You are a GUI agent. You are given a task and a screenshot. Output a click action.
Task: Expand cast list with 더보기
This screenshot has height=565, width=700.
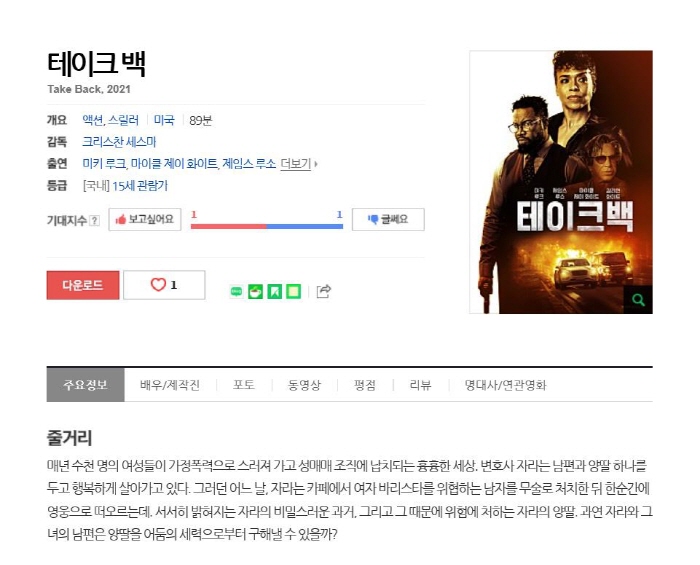pyautogui.click(x=298, y=164)
